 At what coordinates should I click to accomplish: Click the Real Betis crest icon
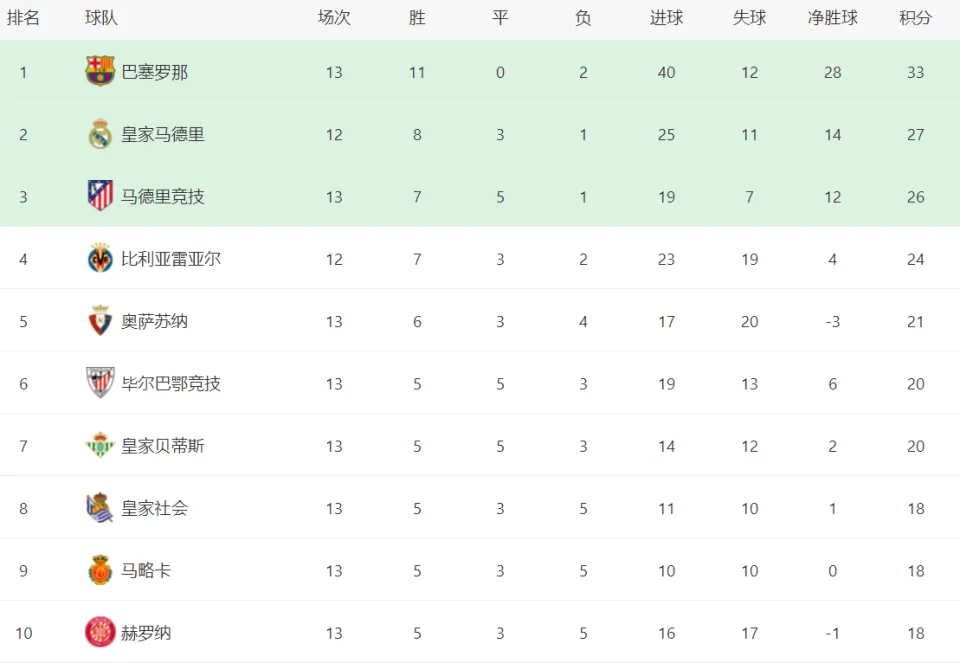point(100,445)
